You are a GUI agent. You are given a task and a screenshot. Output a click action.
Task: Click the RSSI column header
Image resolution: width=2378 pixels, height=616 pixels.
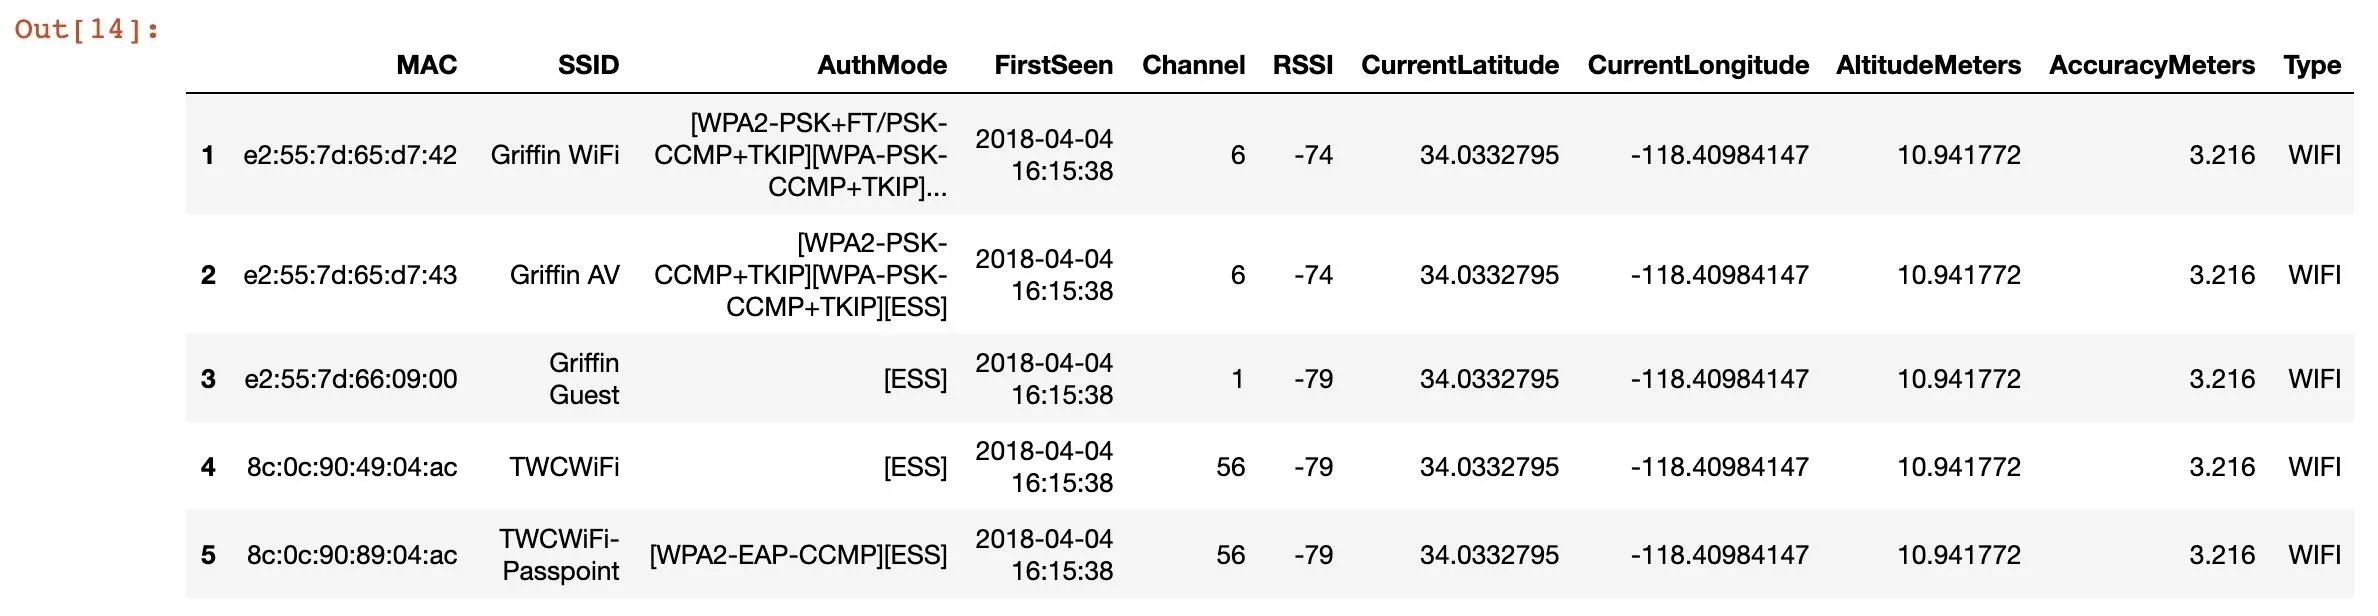[1302, 66]
